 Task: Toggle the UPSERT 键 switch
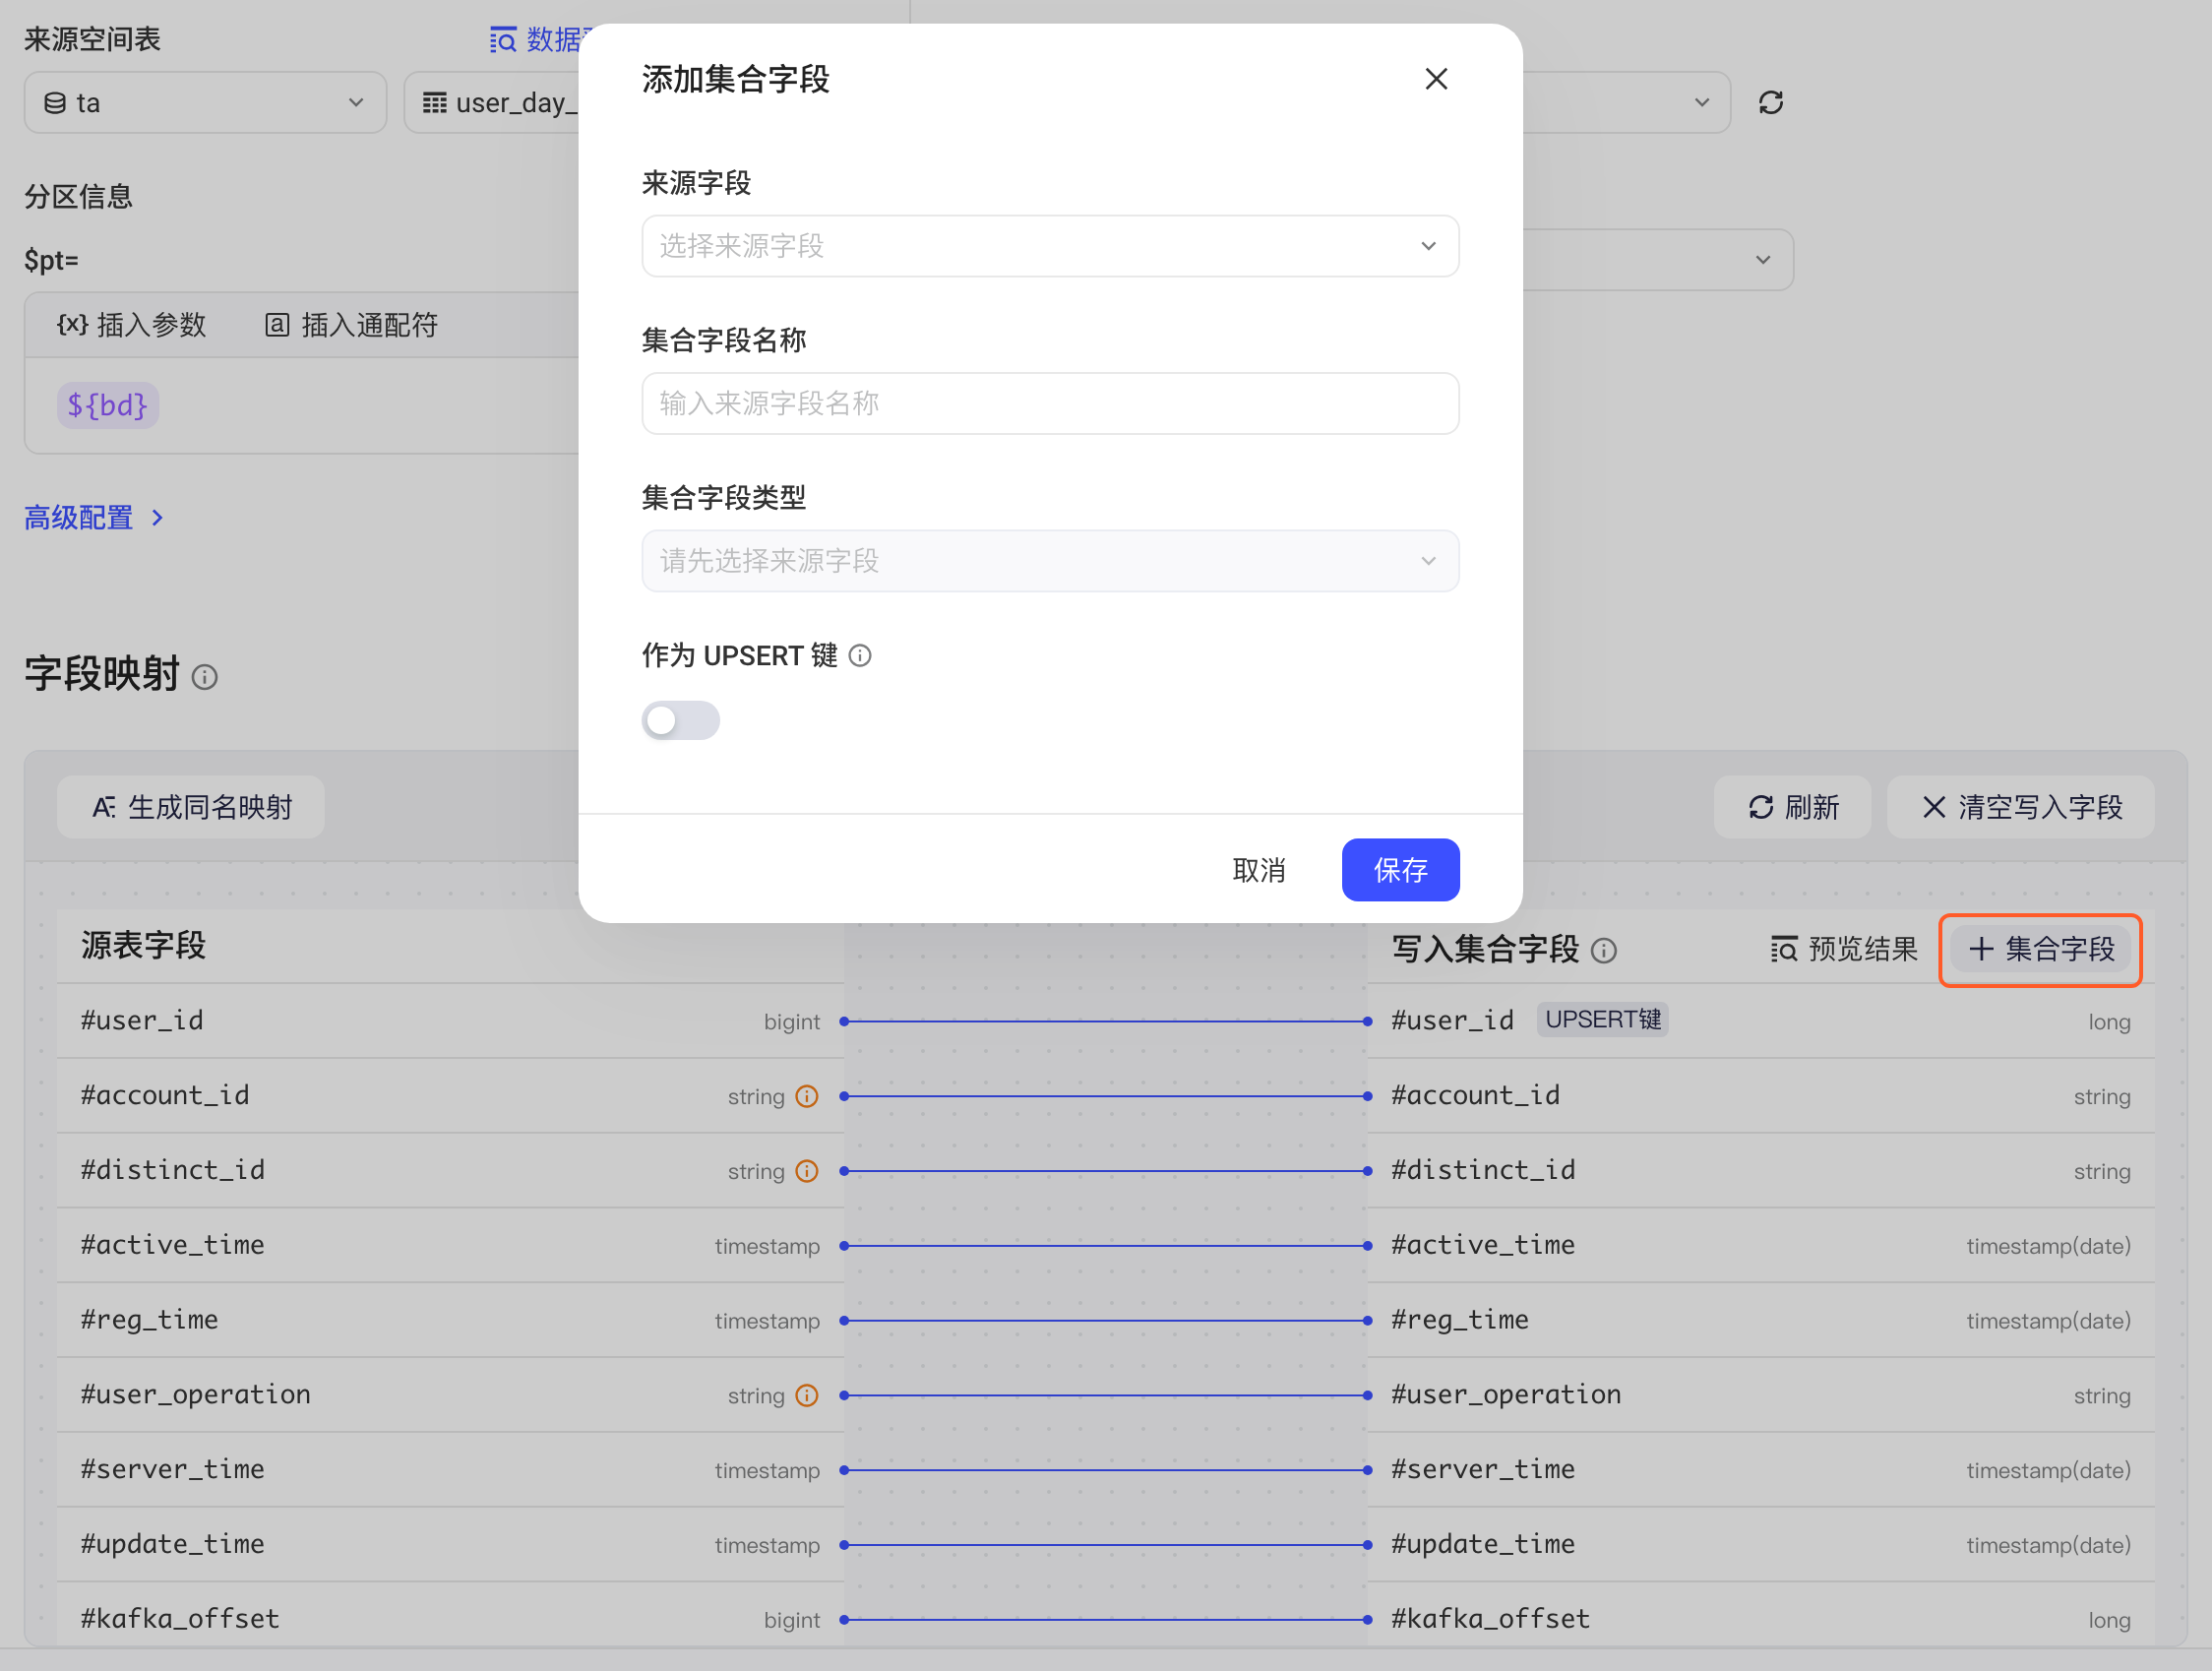[680, 720]
